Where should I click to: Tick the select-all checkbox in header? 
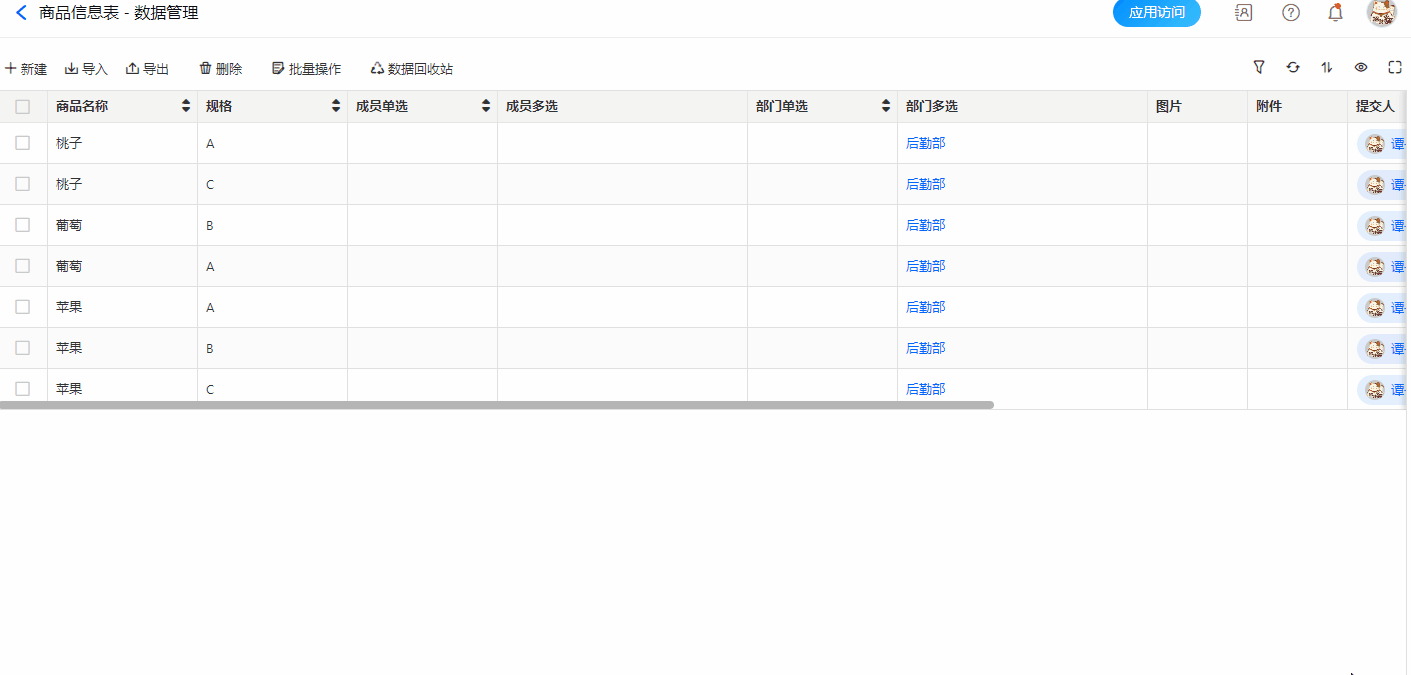pyautogui.click(x=23, y=106)
